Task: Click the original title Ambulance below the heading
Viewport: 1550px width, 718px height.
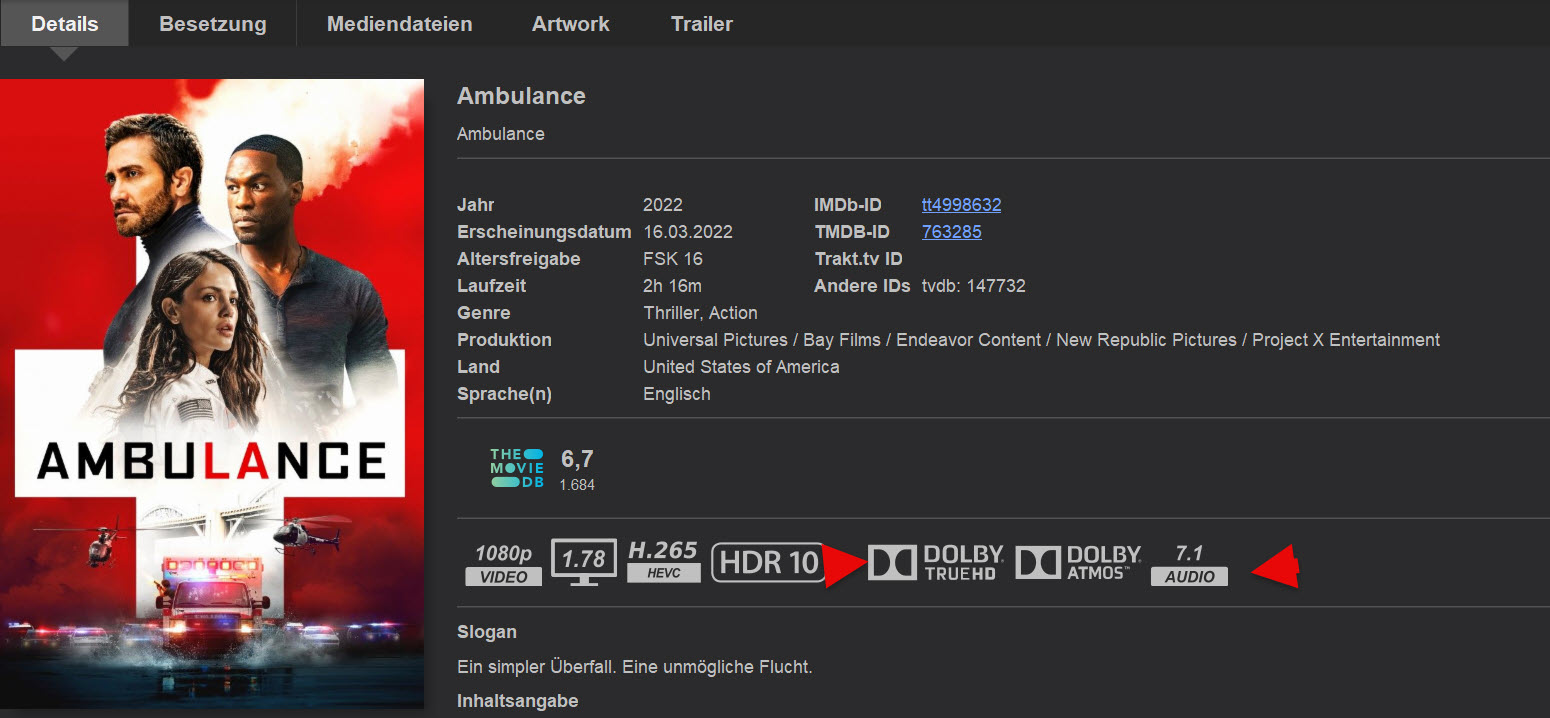Action: pyautogui.click(x=501, y=134)
